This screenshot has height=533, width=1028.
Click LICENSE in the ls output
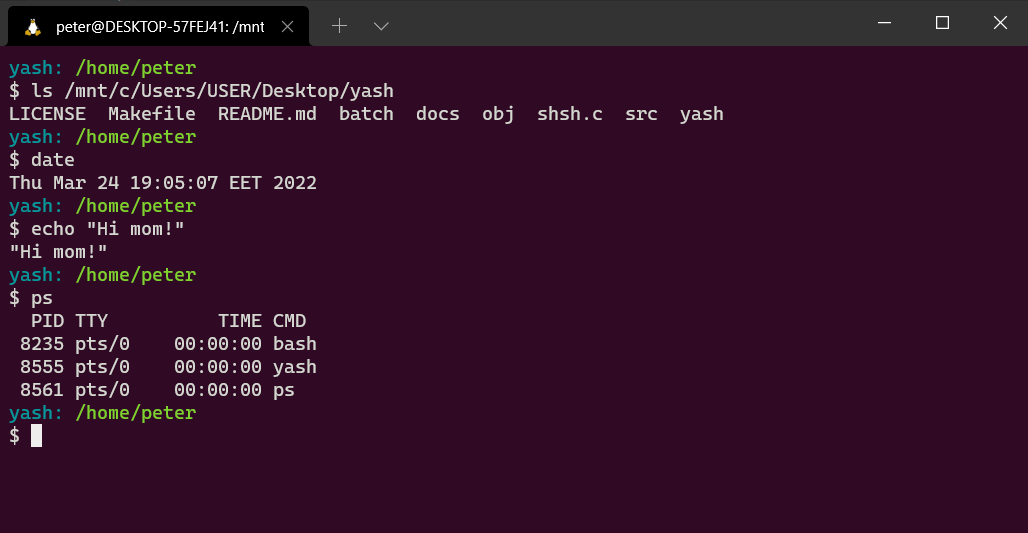(x=47, y=114)
